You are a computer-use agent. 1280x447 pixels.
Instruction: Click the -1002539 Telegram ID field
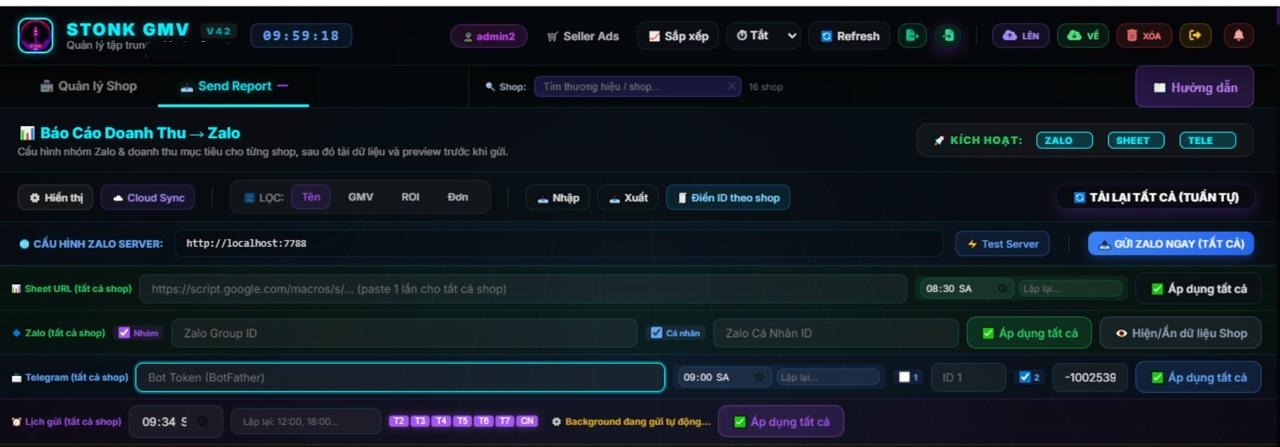(1090, 377)
